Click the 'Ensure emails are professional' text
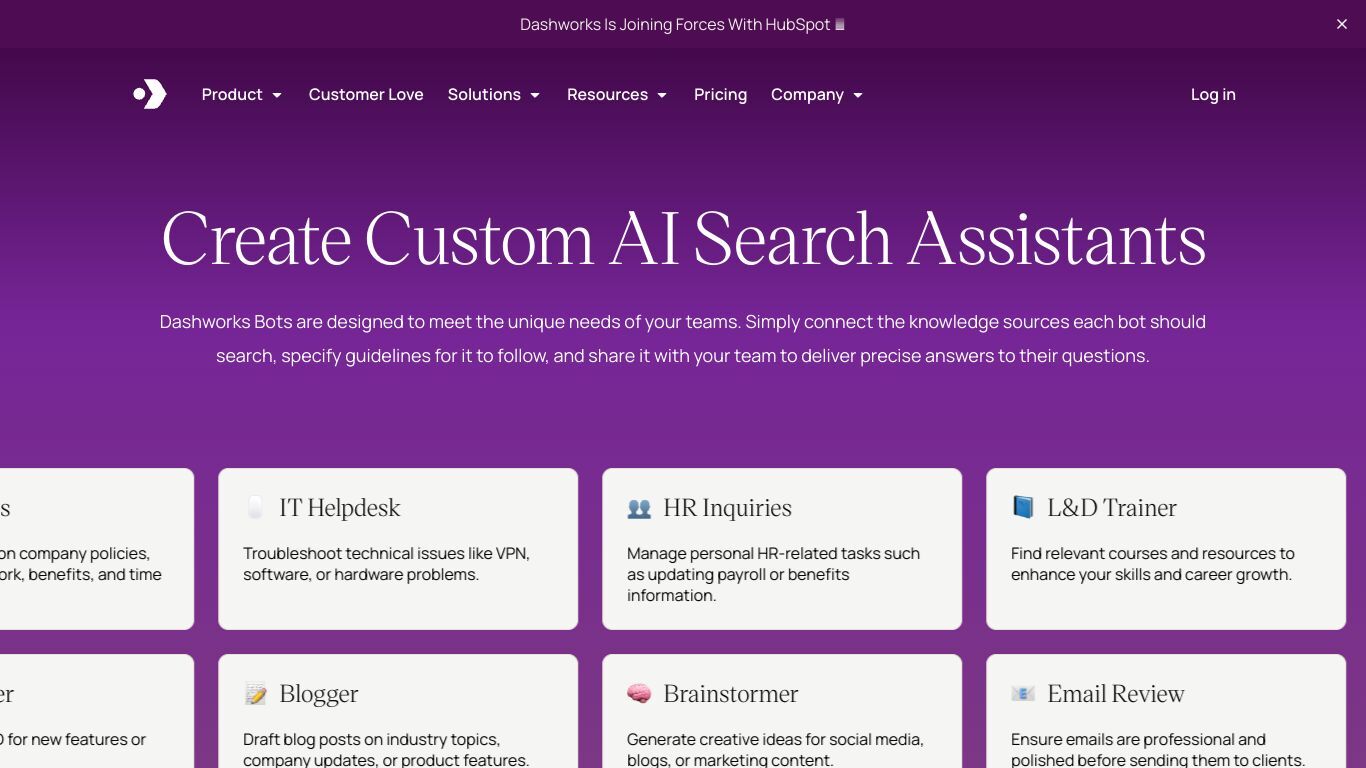 pos(1158,750)
